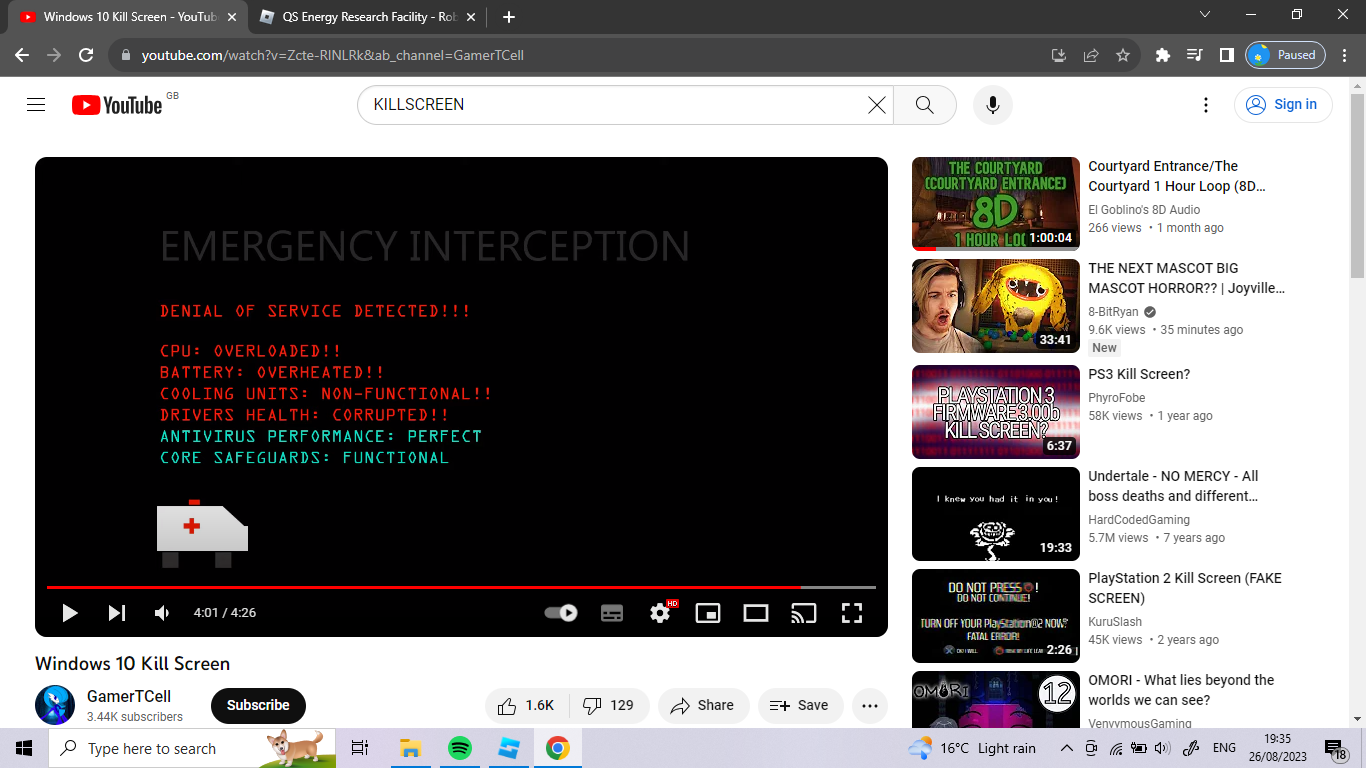Show hidden system tray icons

tap(1066, 748)
